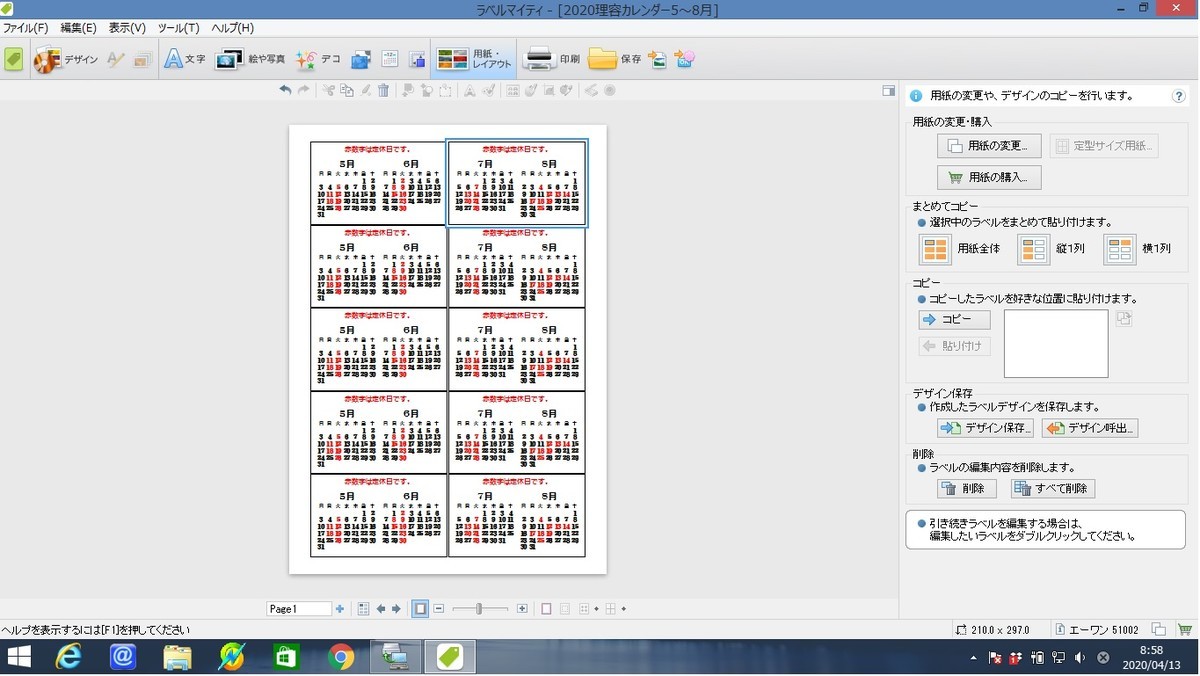Open the ツール(T) menu
The width and height of the screenshot is (1200, 676).
click(x=178, y=28)
